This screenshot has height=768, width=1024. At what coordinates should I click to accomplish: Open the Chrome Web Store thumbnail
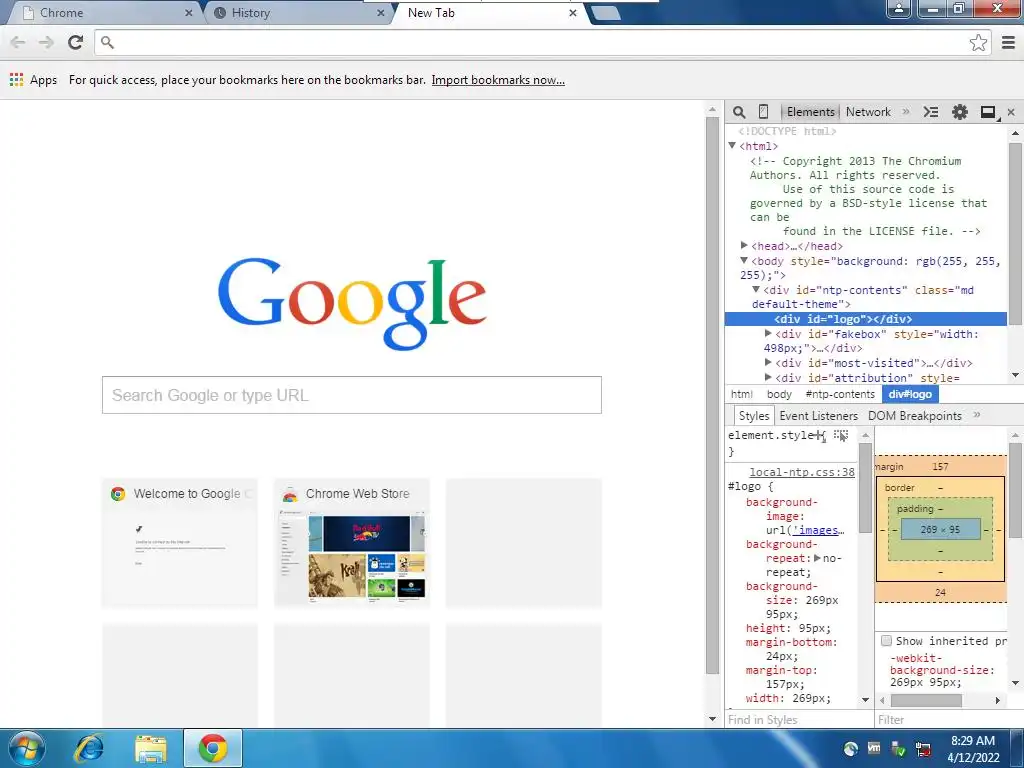click(352, 542)
